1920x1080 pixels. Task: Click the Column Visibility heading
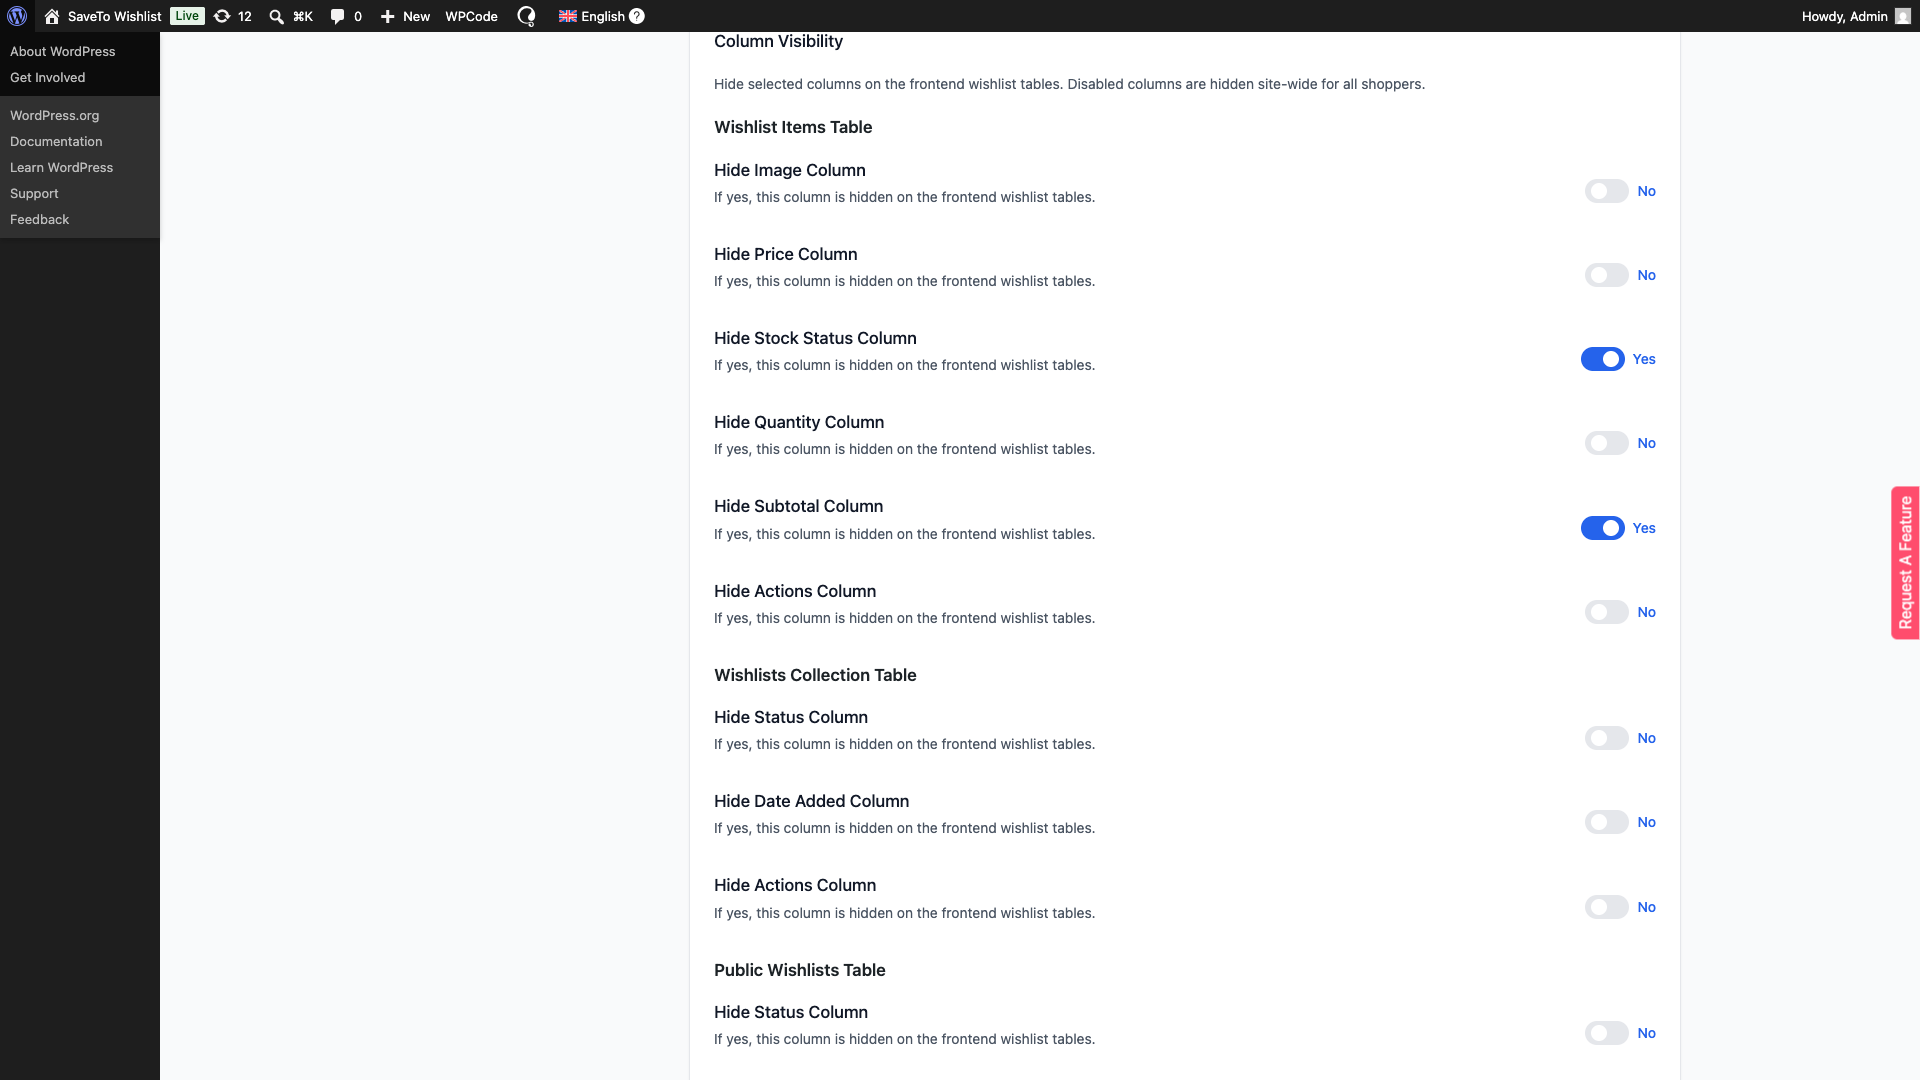[x=778, y=41]
